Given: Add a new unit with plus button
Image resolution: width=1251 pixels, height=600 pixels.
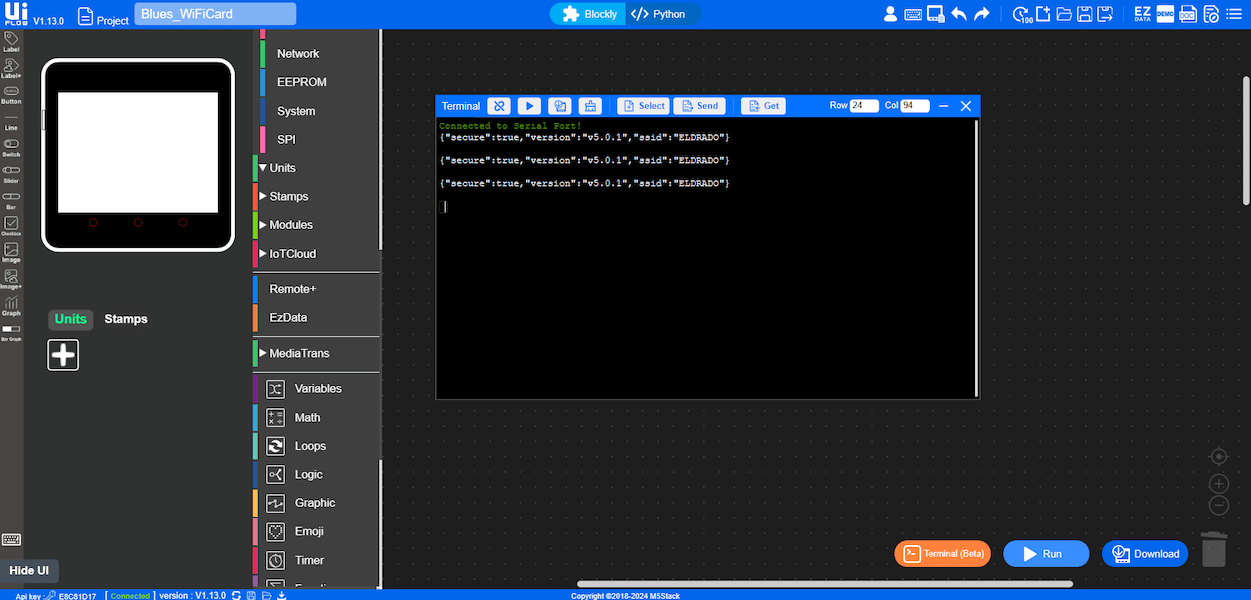Looking at the screenshot, I should point(63,355).
